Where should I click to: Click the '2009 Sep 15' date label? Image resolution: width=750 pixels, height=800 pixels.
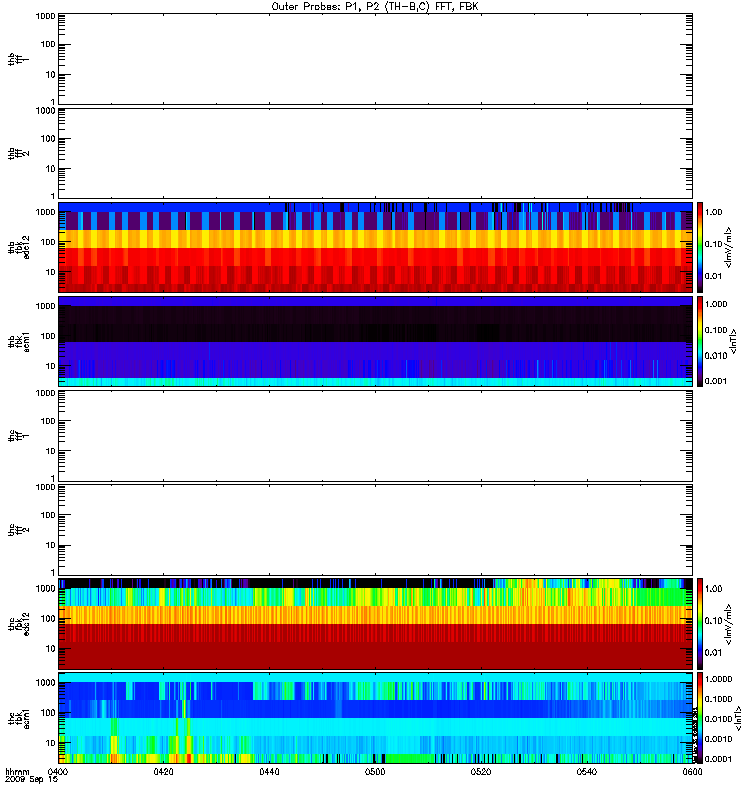click(31, 780)
